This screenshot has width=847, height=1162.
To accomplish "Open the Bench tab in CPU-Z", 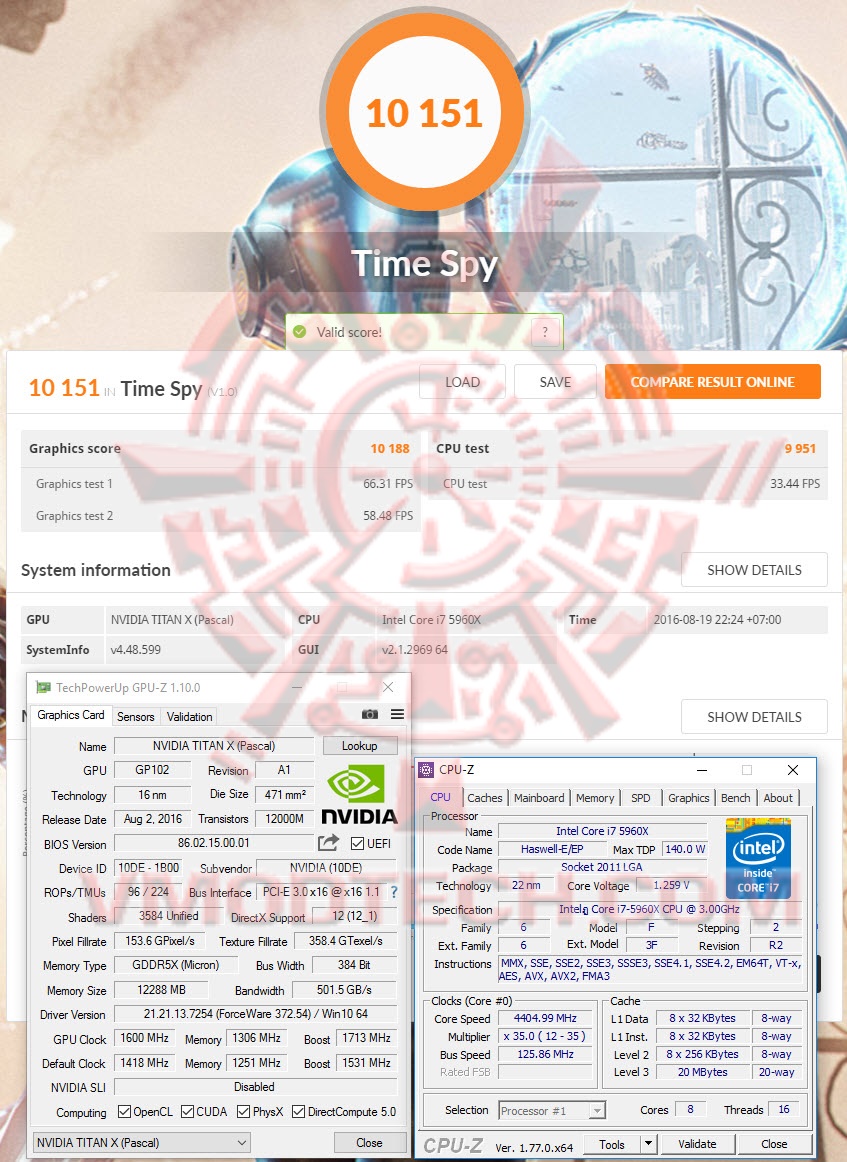I will coord(736,798).
